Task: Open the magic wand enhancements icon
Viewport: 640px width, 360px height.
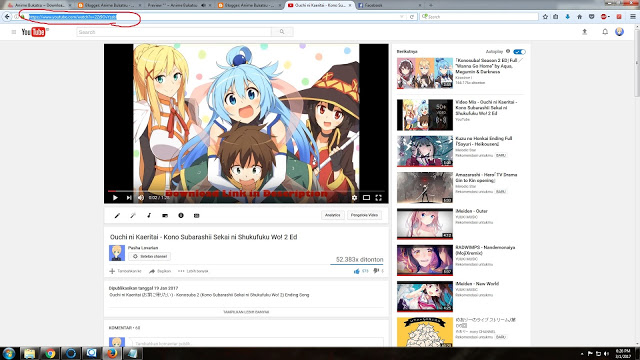Action: coord(133,216)
